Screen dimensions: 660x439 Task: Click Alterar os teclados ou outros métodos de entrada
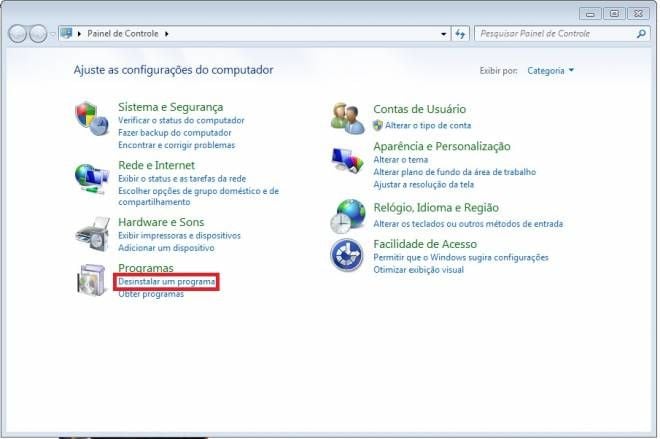coord(468,223)
